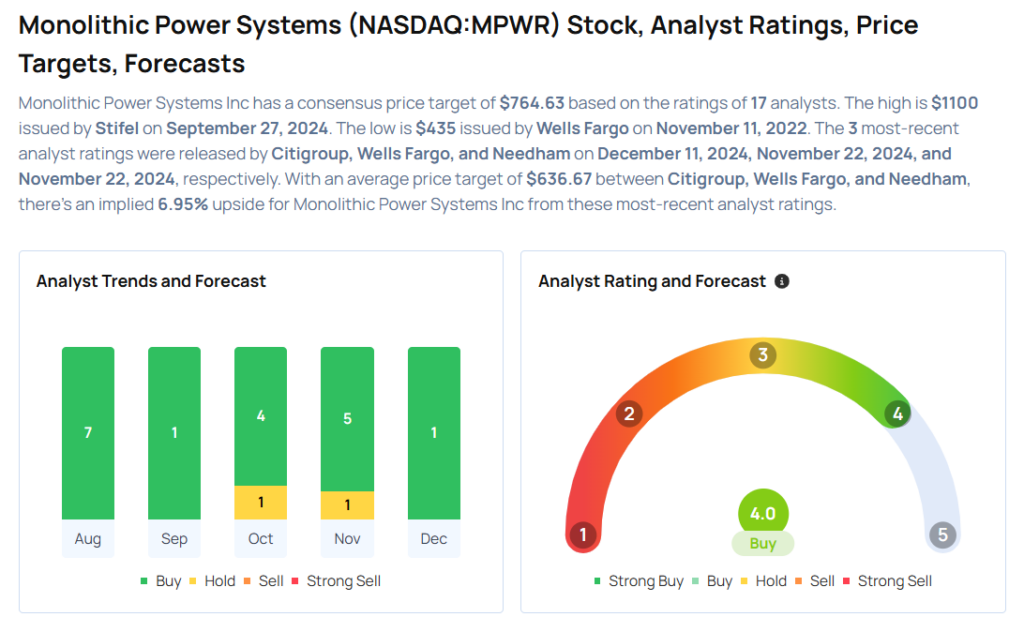Click the yellow Hold segment in October bar

[260, 502]
